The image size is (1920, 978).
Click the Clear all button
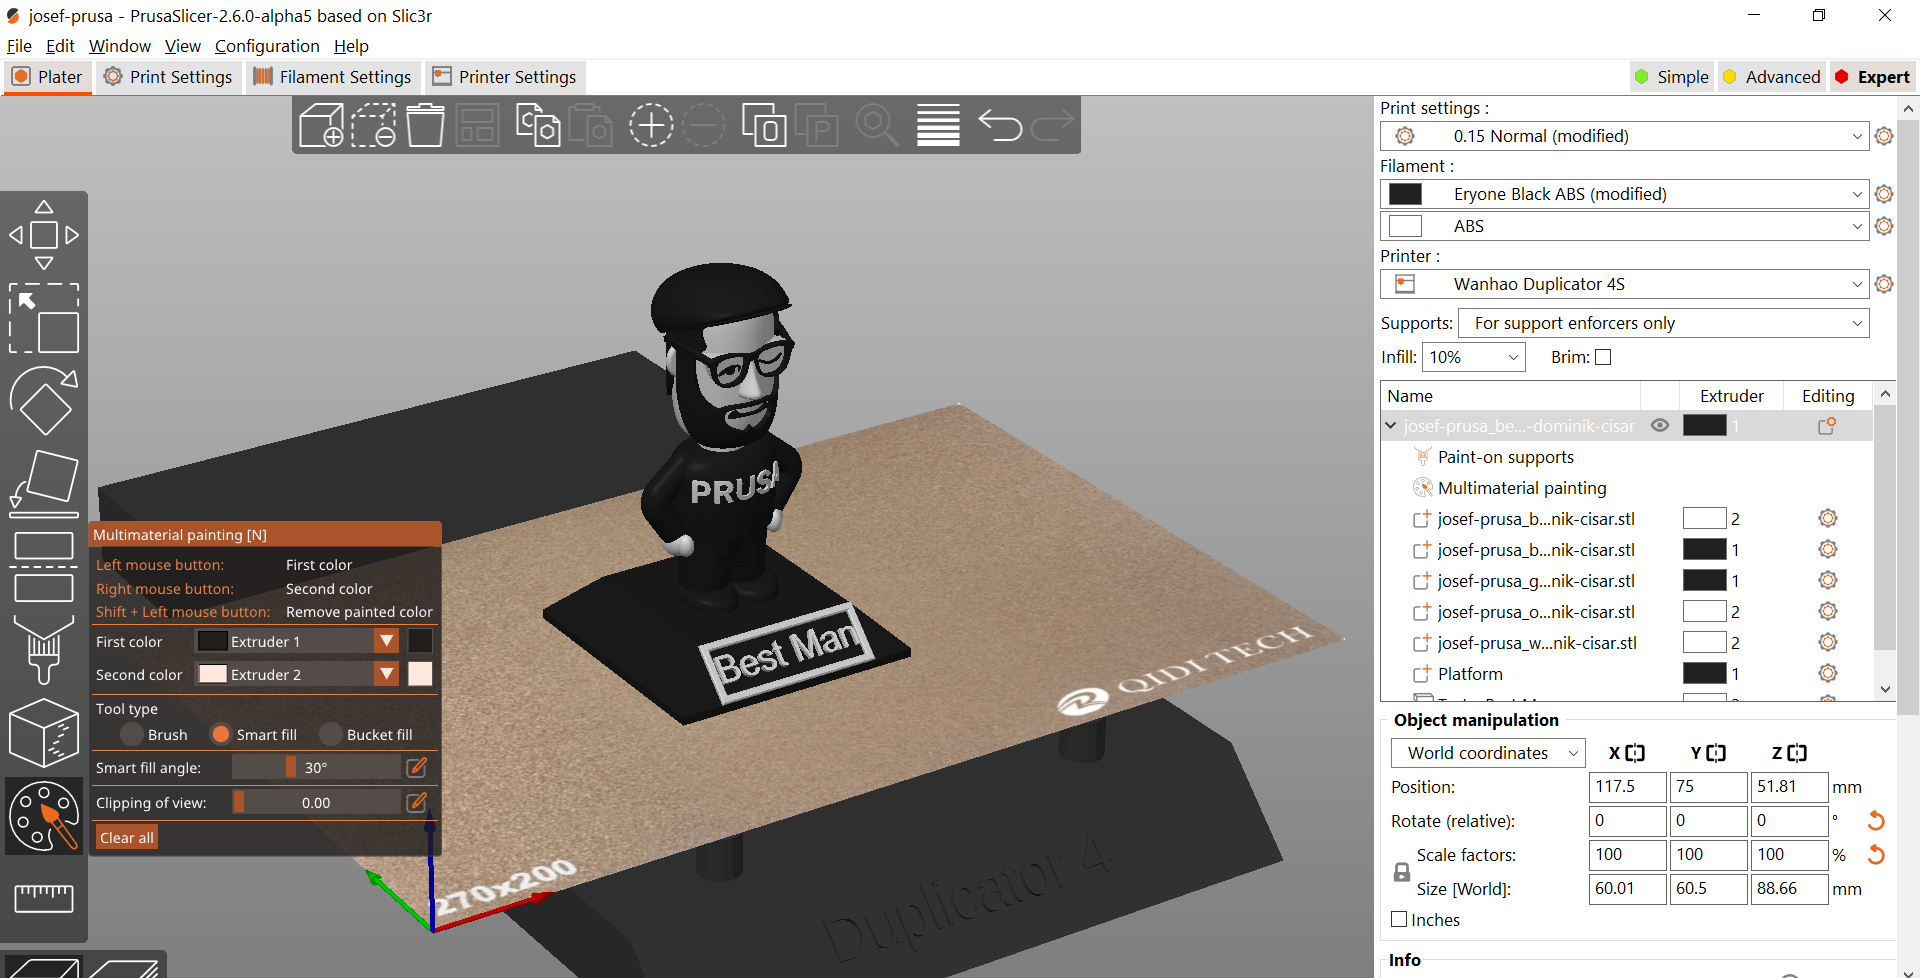pos(127,837)
